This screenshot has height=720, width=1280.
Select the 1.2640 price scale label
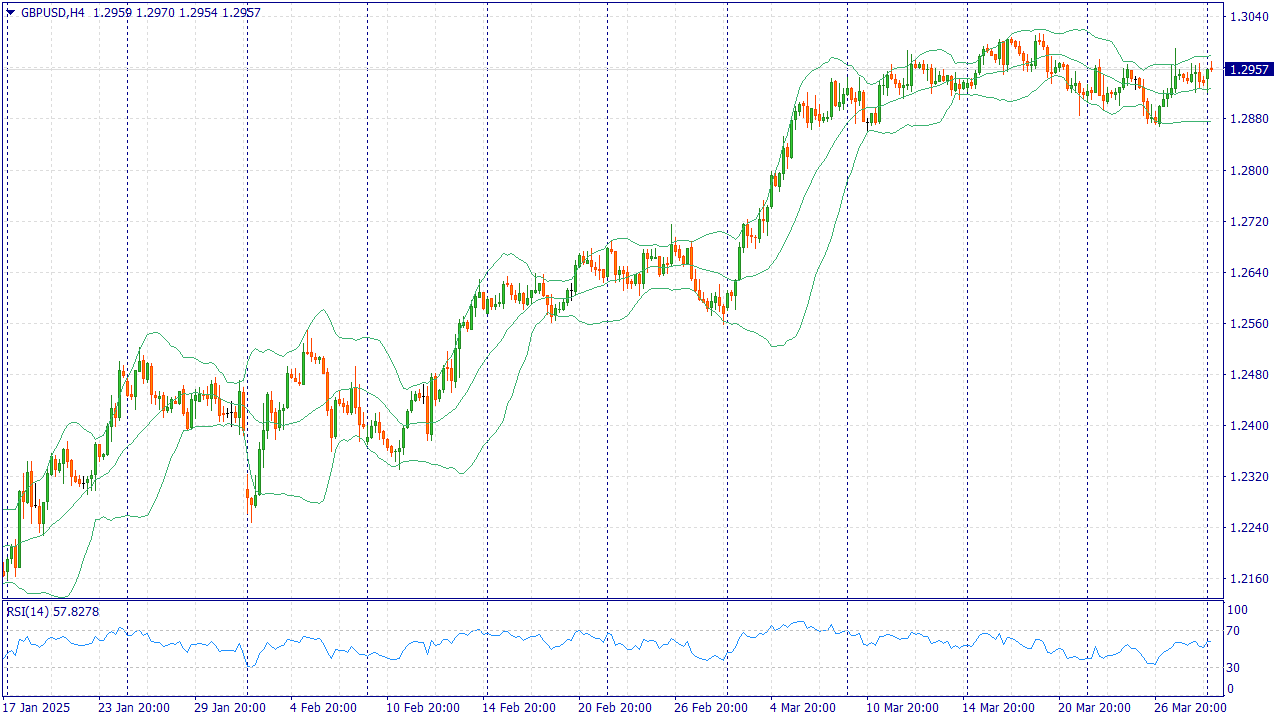(x=1250, y=273)
